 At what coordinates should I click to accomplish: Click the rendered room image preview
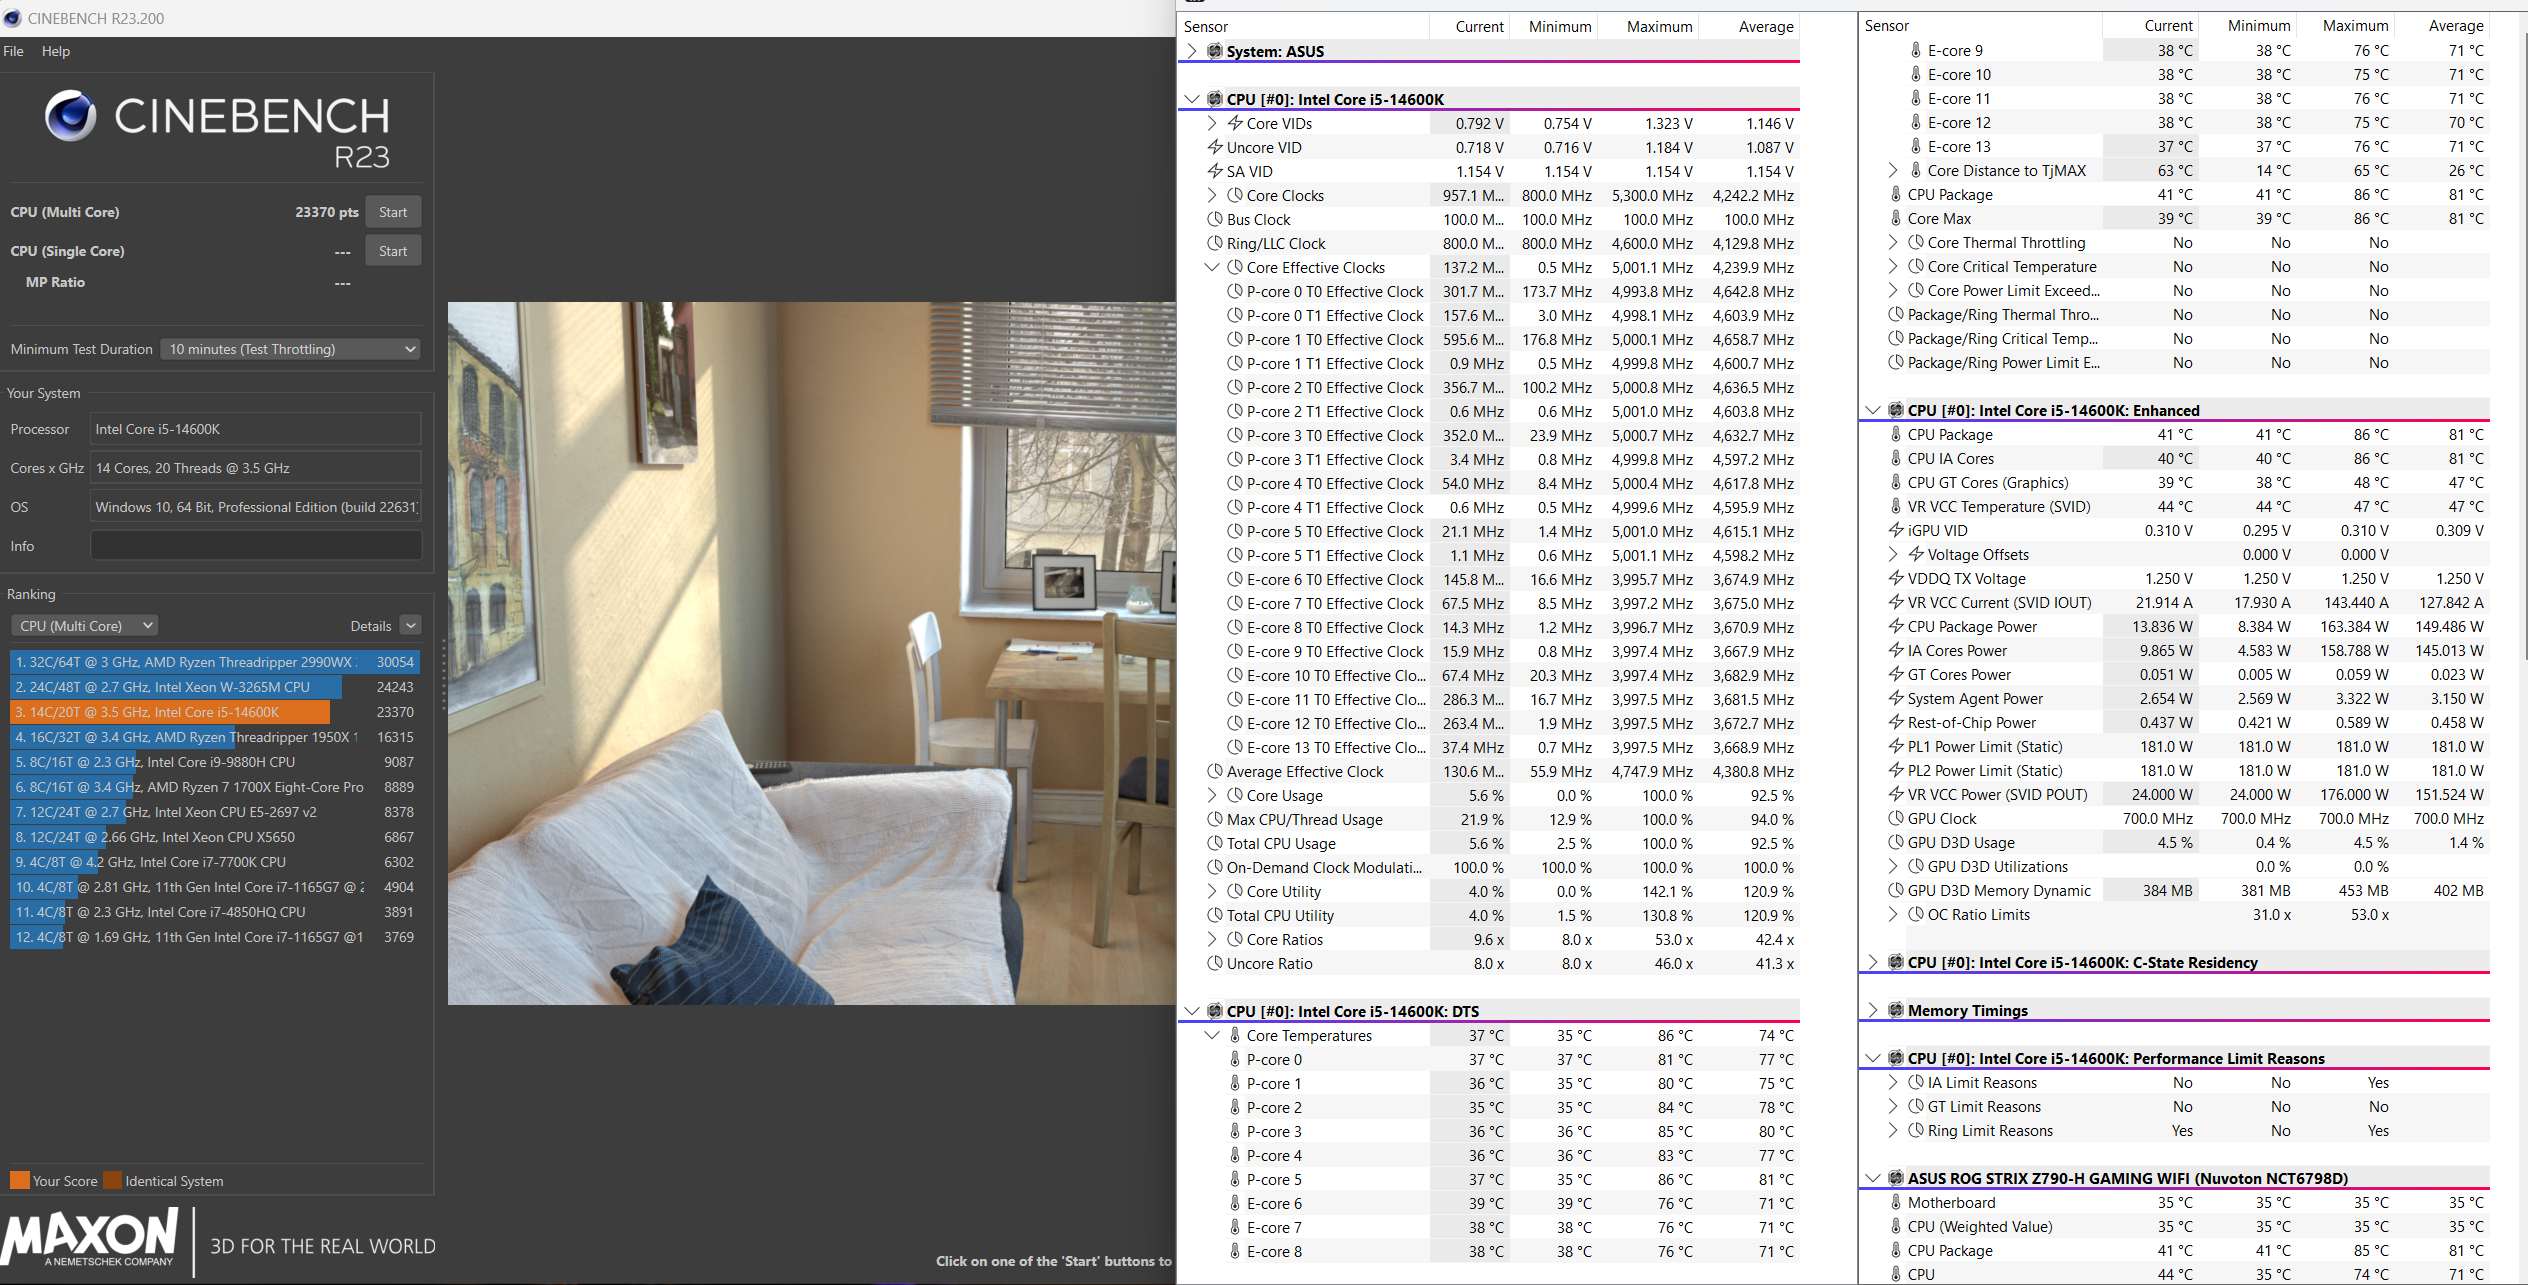click(x=811, y=653)
